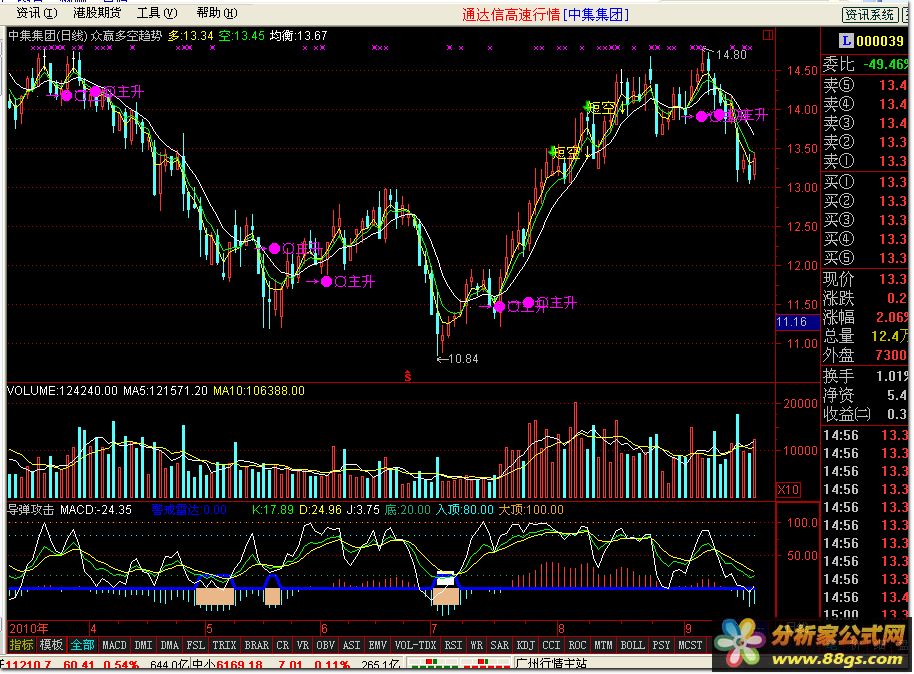Select the TRIX indicator tab
The width and height of the screenshot is (914, 674).
pos(224,645)
